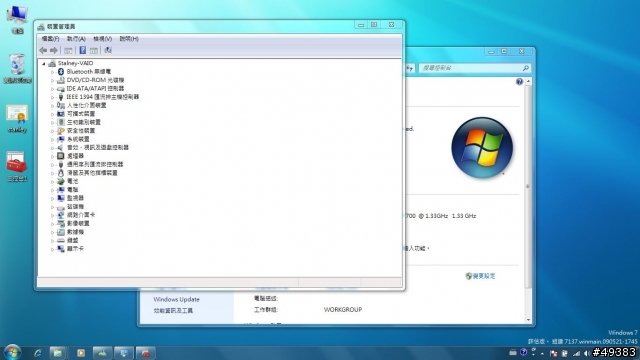
Task: Open the Windows Start orb
Action: coord(12,352)
